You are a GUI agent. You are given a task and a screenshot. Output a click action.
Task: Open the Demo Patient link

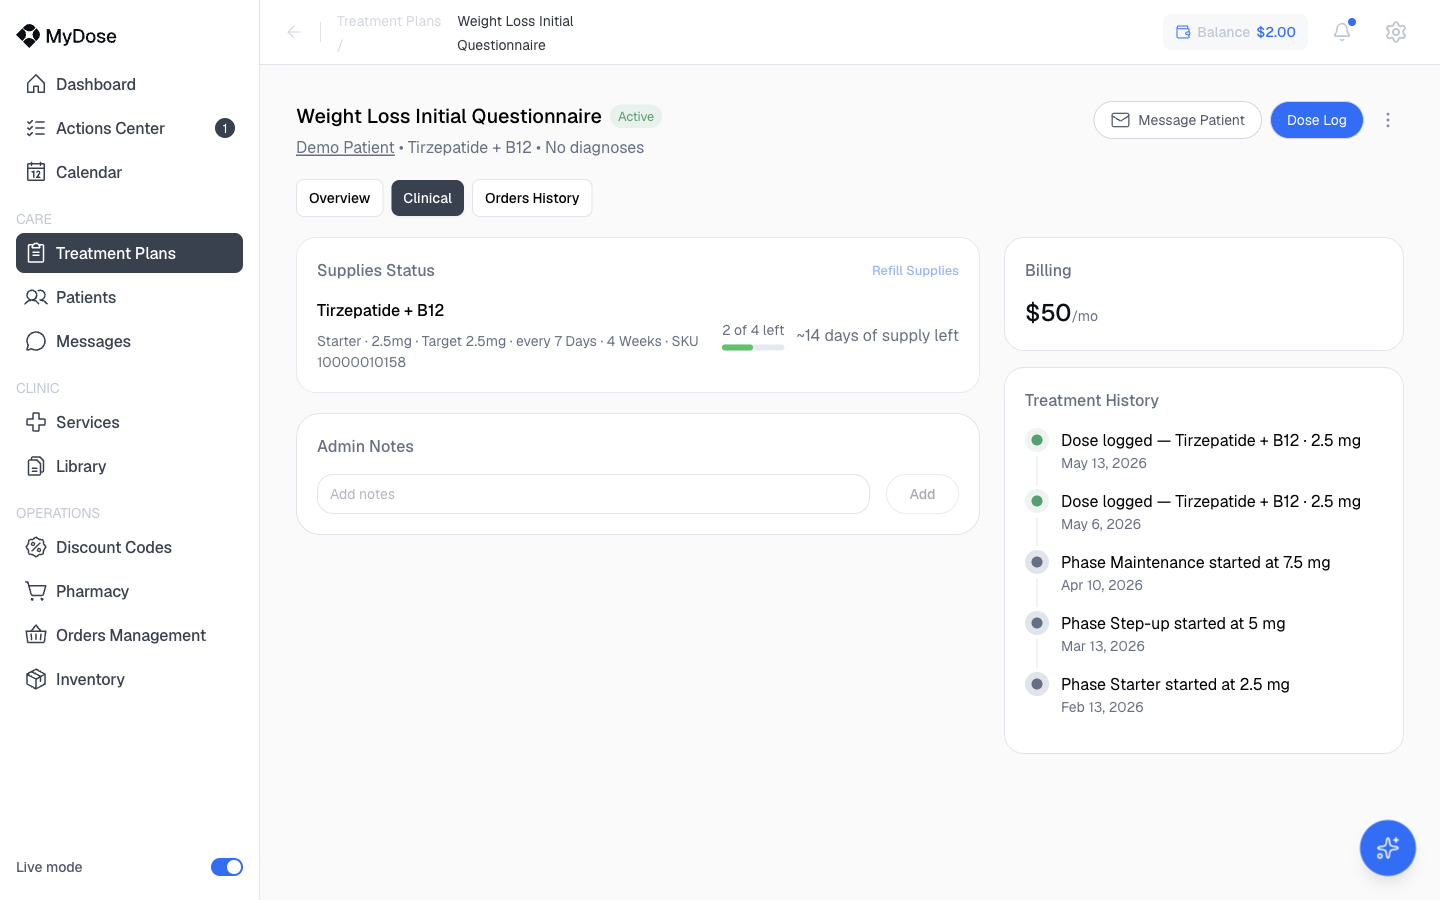(345, 148)
